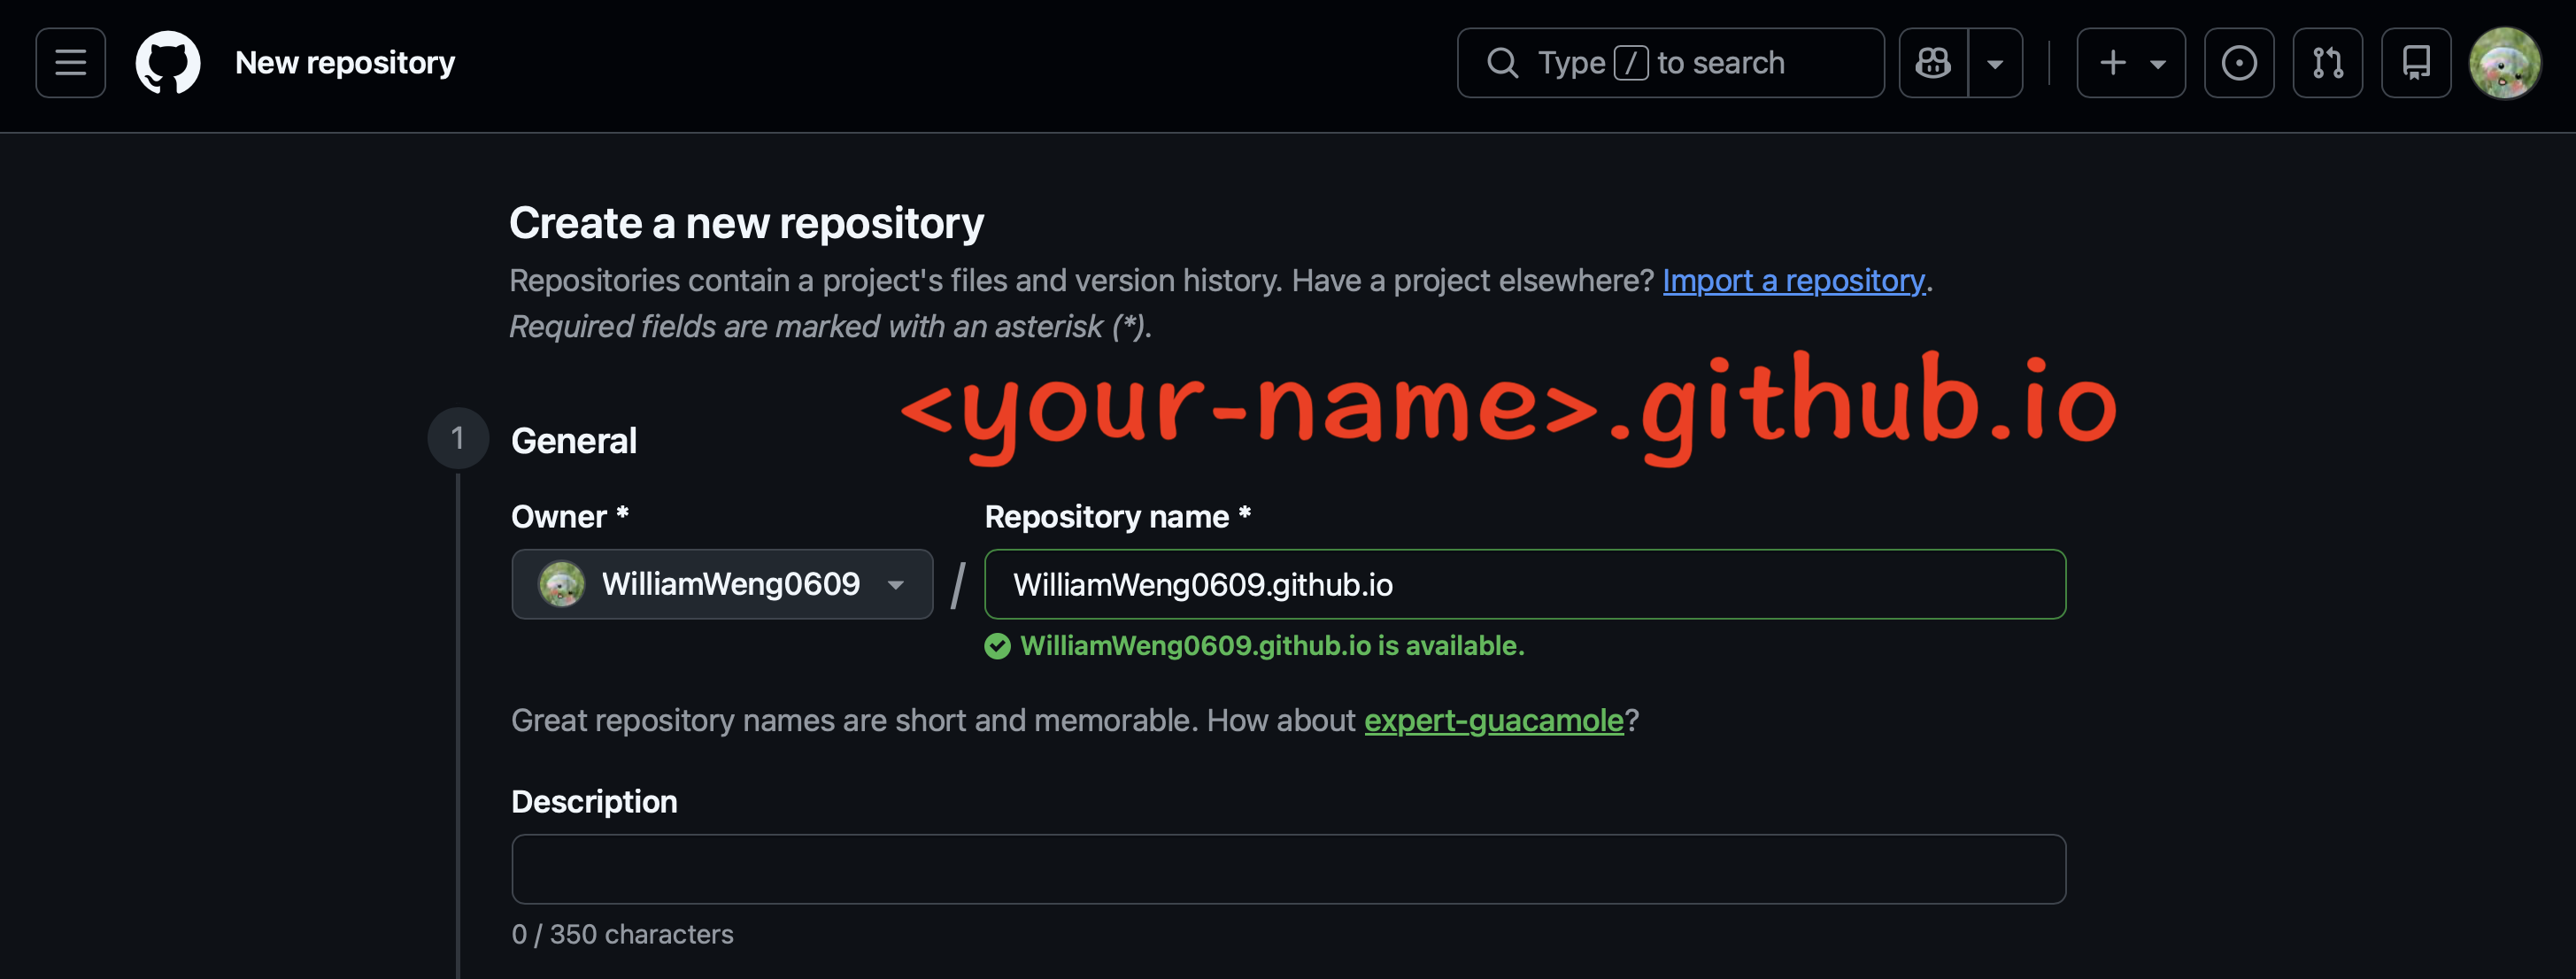Open the Pull requests icon

(x=2327, y=63)
